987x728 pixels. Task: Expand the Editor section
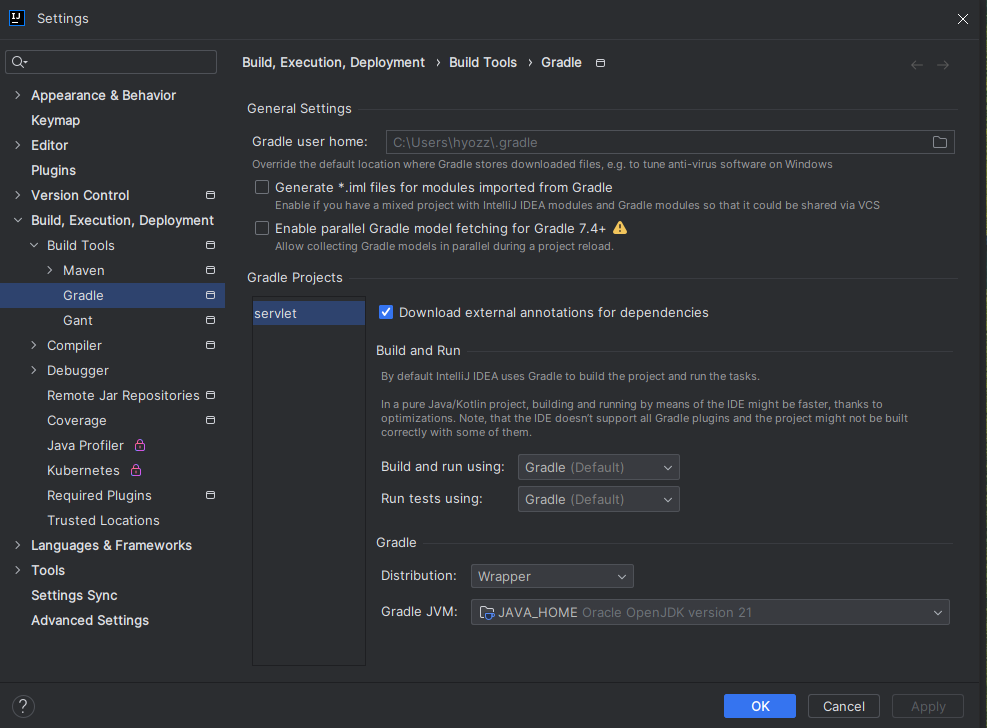[x=18, y=145]
